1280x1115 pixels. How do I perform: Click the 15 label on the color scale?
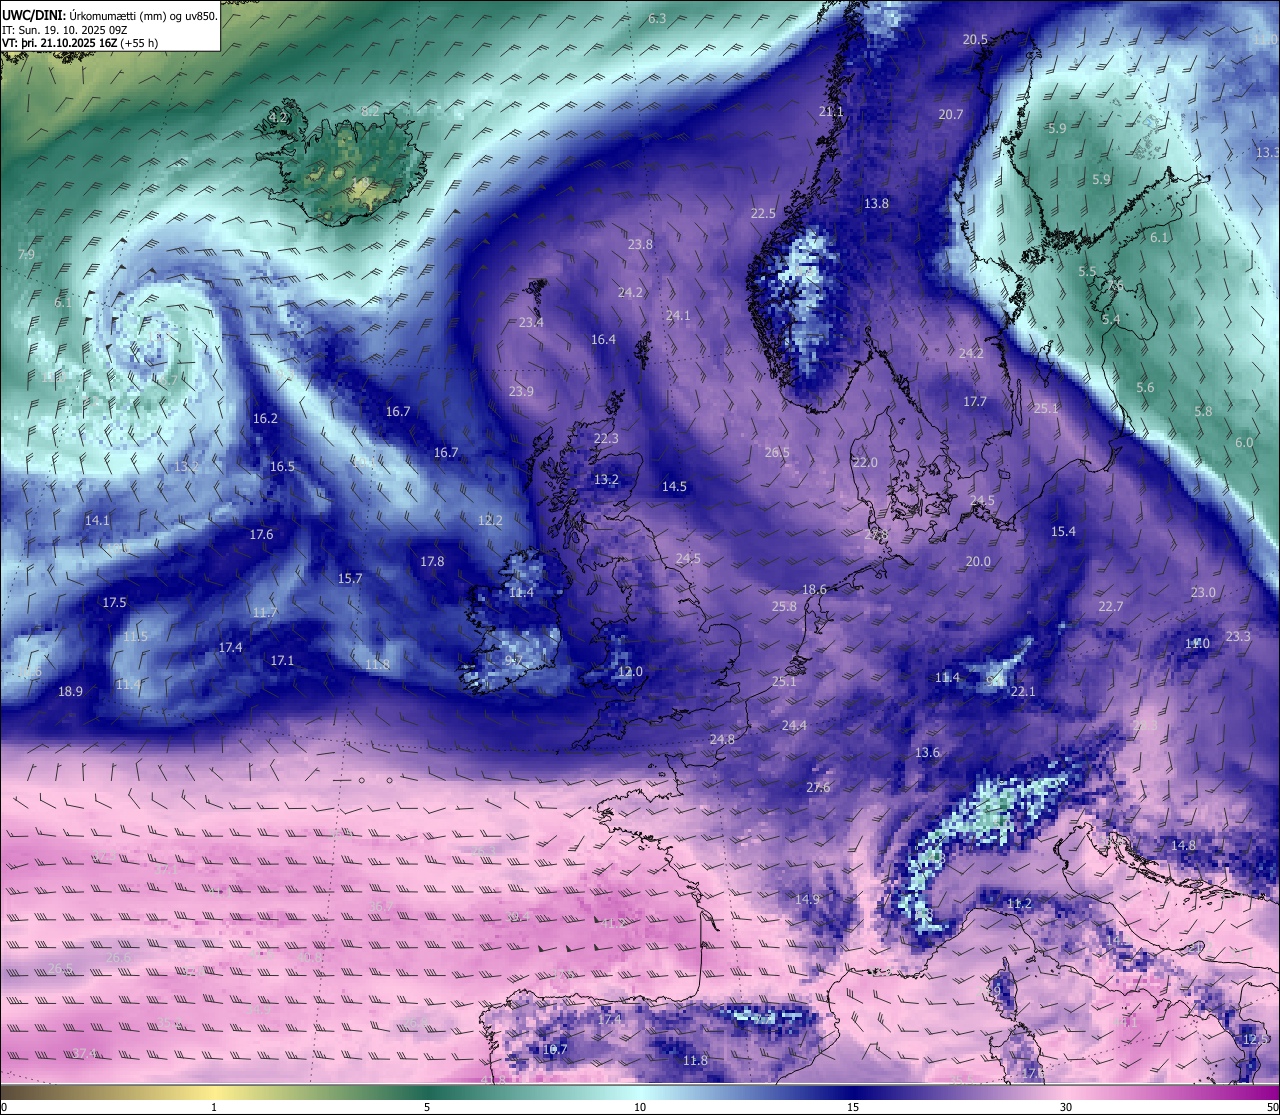tap(853, 1107)
